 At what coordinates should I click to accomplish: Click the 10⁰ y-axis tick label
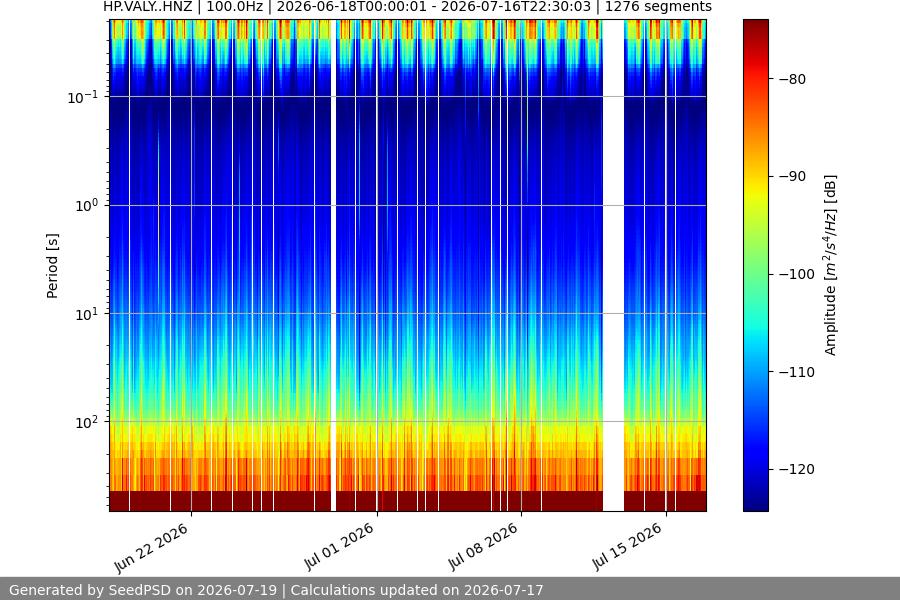(87, 206)
